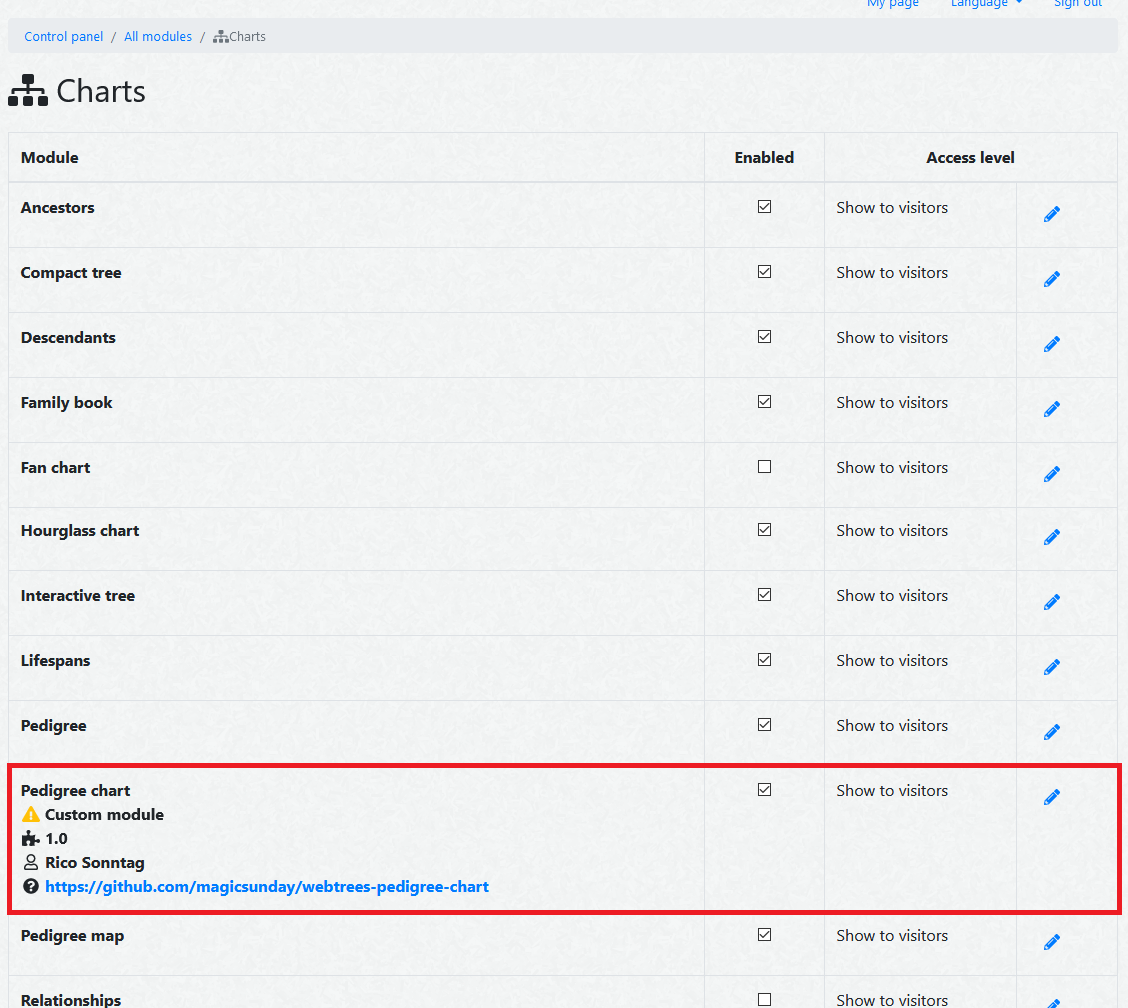This screenshot has height=1008, width=1128.
Task: Click Show to visitors in Lifespans row
Action: (x=892, y=660)
